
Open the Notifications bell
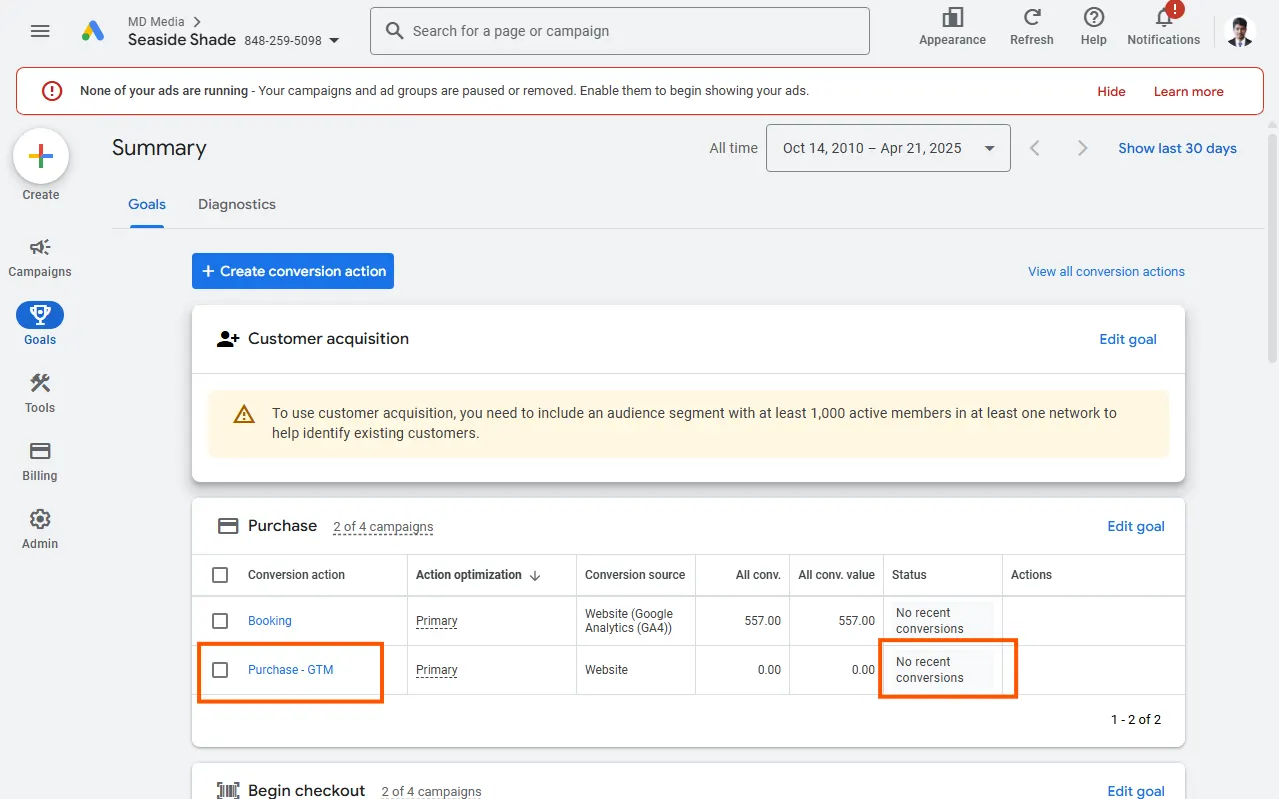[x=1164, y=16]
